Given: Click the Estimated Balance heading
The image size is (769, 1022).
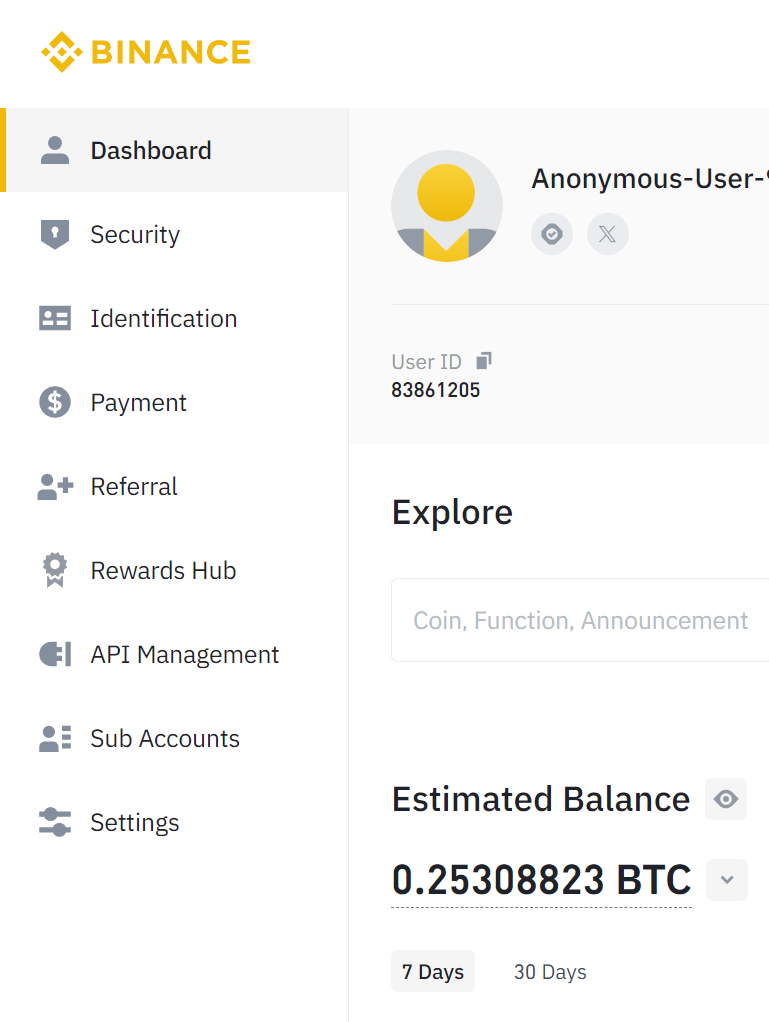Looking at the screenshot, I should (541, 799).
